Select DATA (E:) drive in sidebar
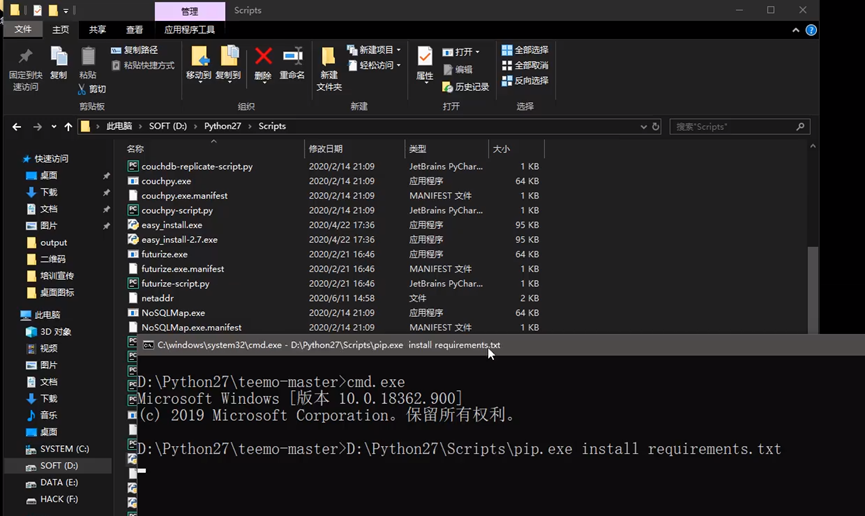 pos(58,482)
